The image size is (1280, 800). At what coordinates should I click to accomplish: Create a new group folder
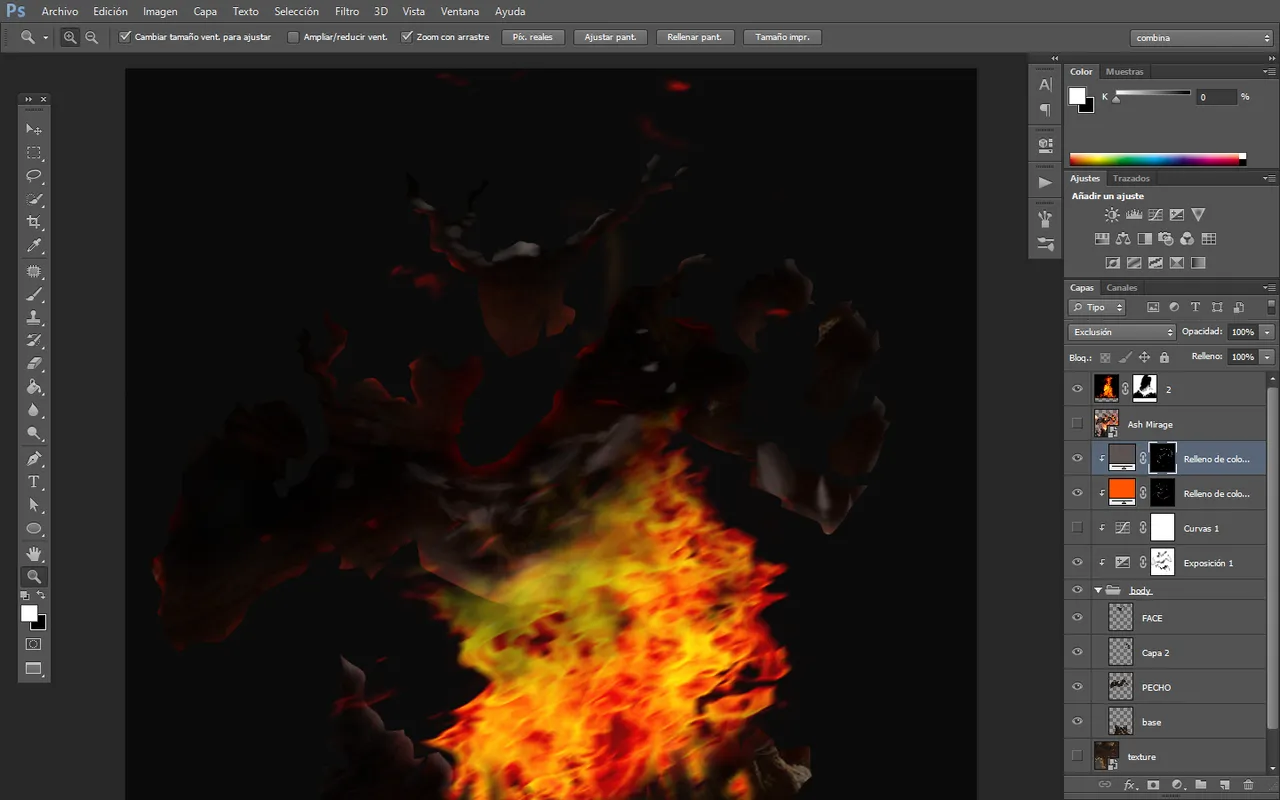tap(1201, 786)
